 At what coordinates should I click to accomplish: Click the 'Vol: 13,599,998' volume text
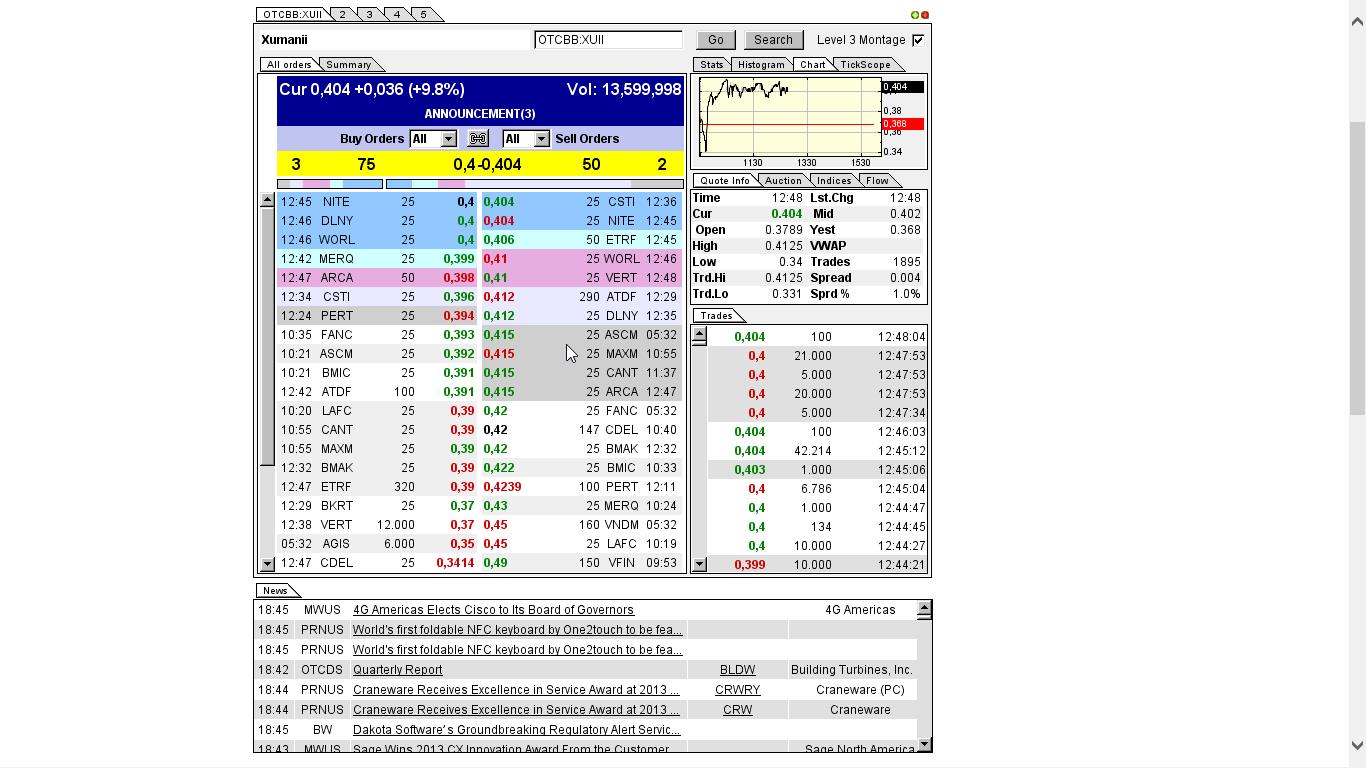624,90
